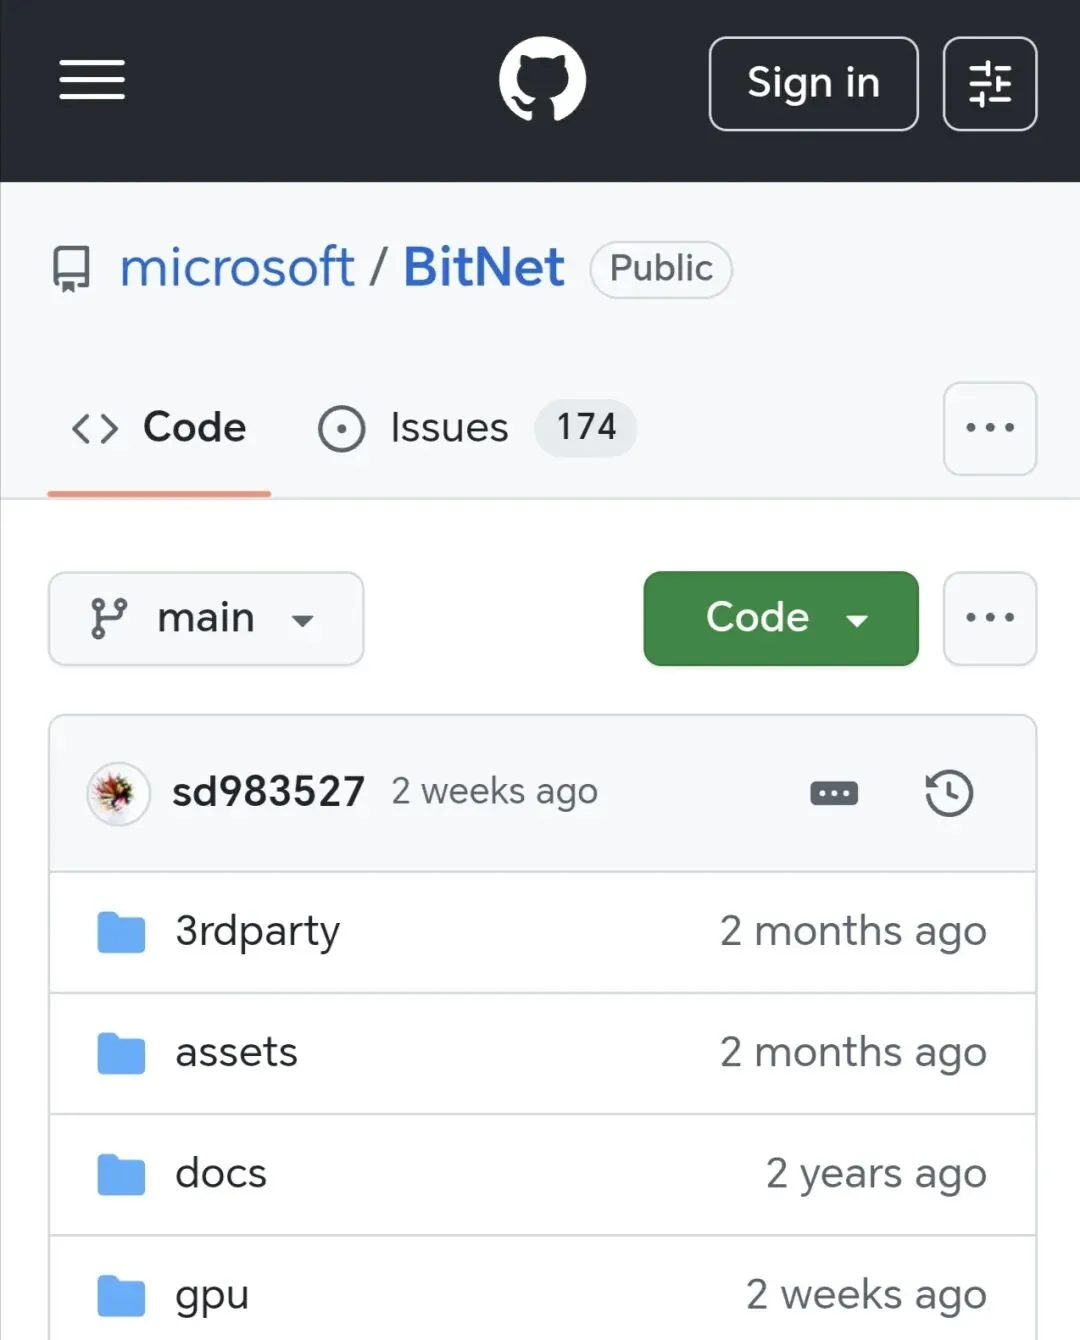Open the BitNet repository link
Image resolution: width=1080 pixels, height=1340 pixels.
(484, 268)
